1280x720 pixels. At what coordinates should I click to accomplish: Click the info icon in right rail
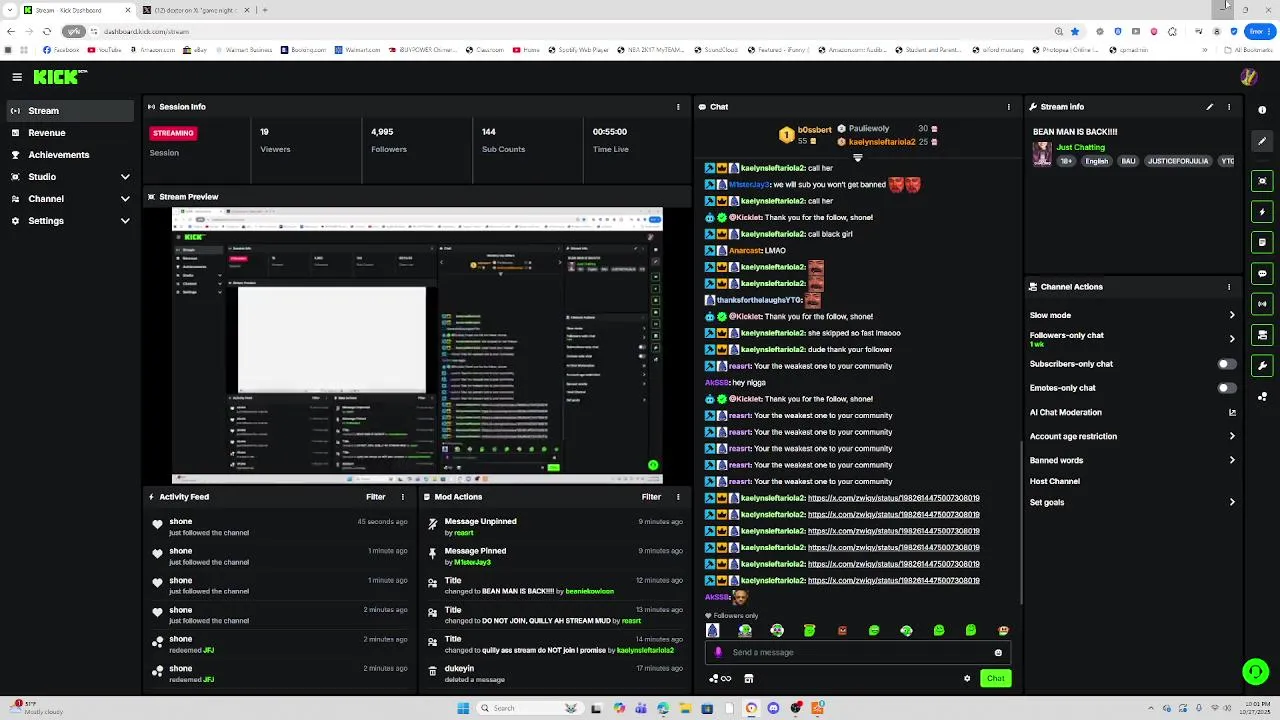click(x=1262, y=110)
